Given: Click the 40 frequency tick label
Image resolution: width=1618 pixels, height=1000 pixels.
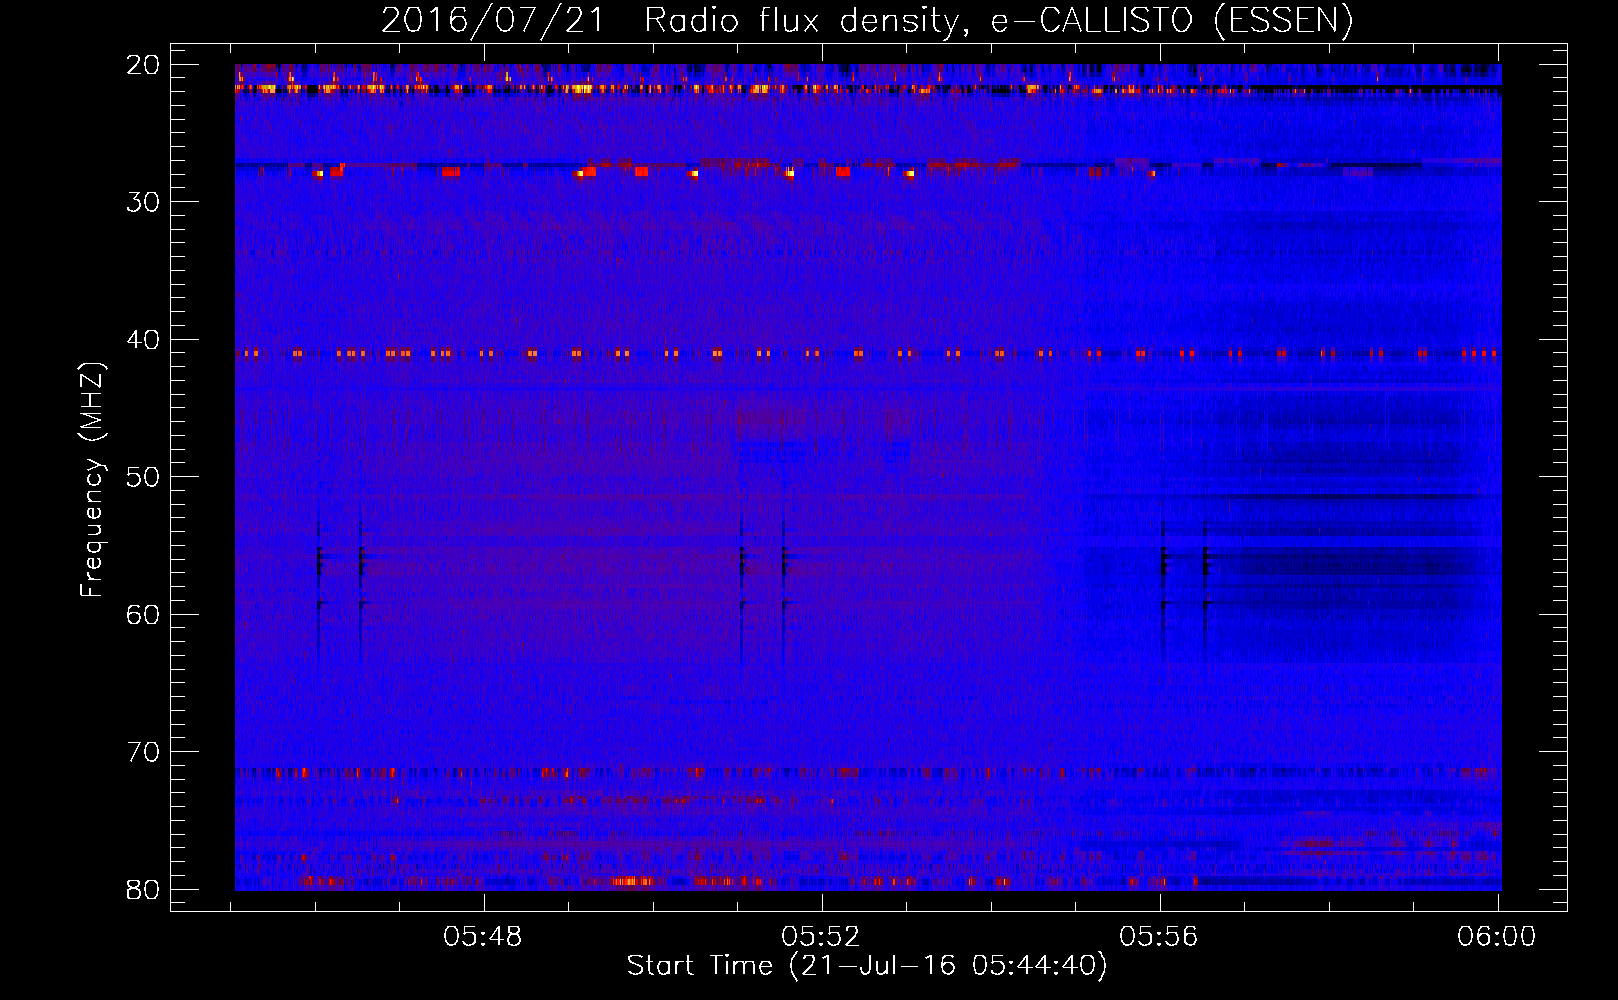Looking at the screenshot, I should click(143, 340).
